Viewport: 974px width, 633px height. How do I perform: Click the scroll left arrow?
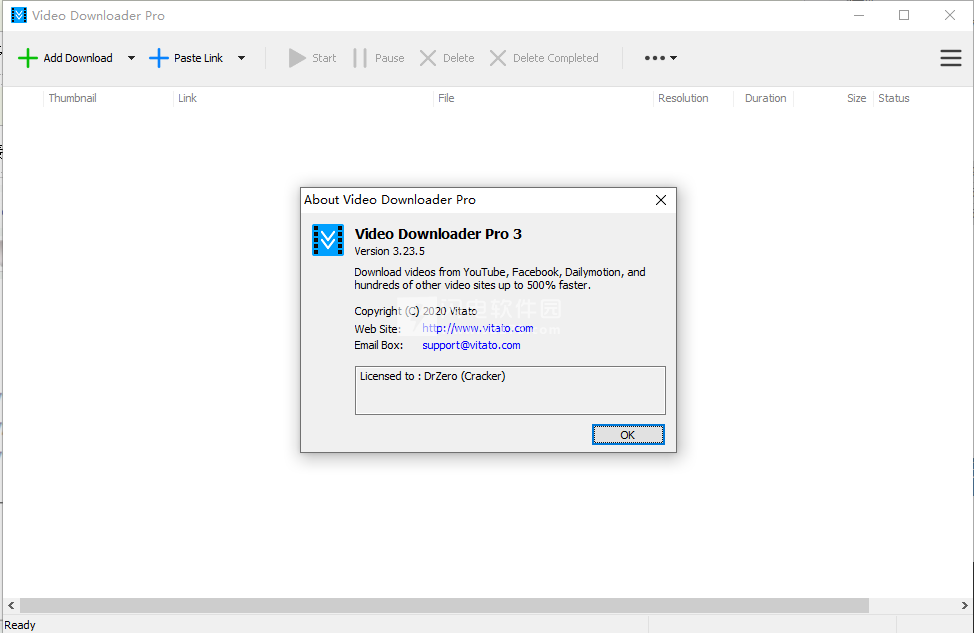coord(11,605)
